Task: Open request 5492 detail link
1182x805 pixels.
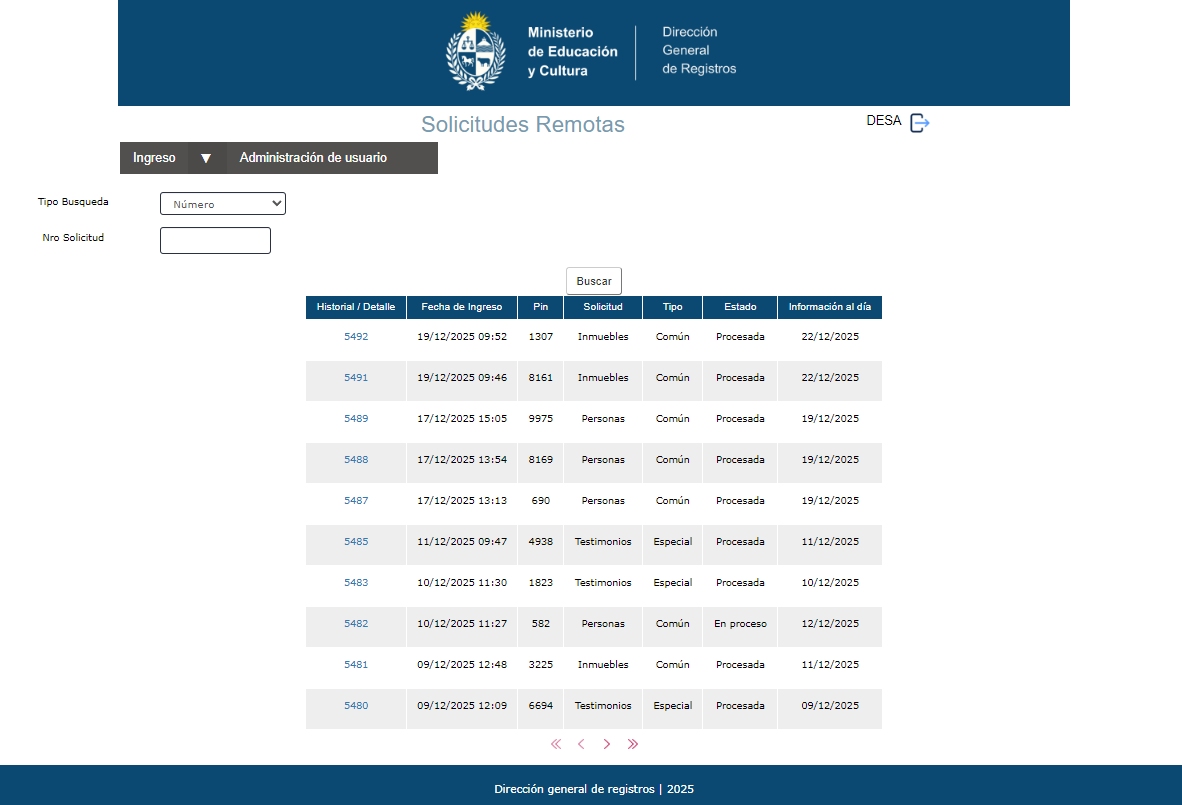Action: point(356,337)
